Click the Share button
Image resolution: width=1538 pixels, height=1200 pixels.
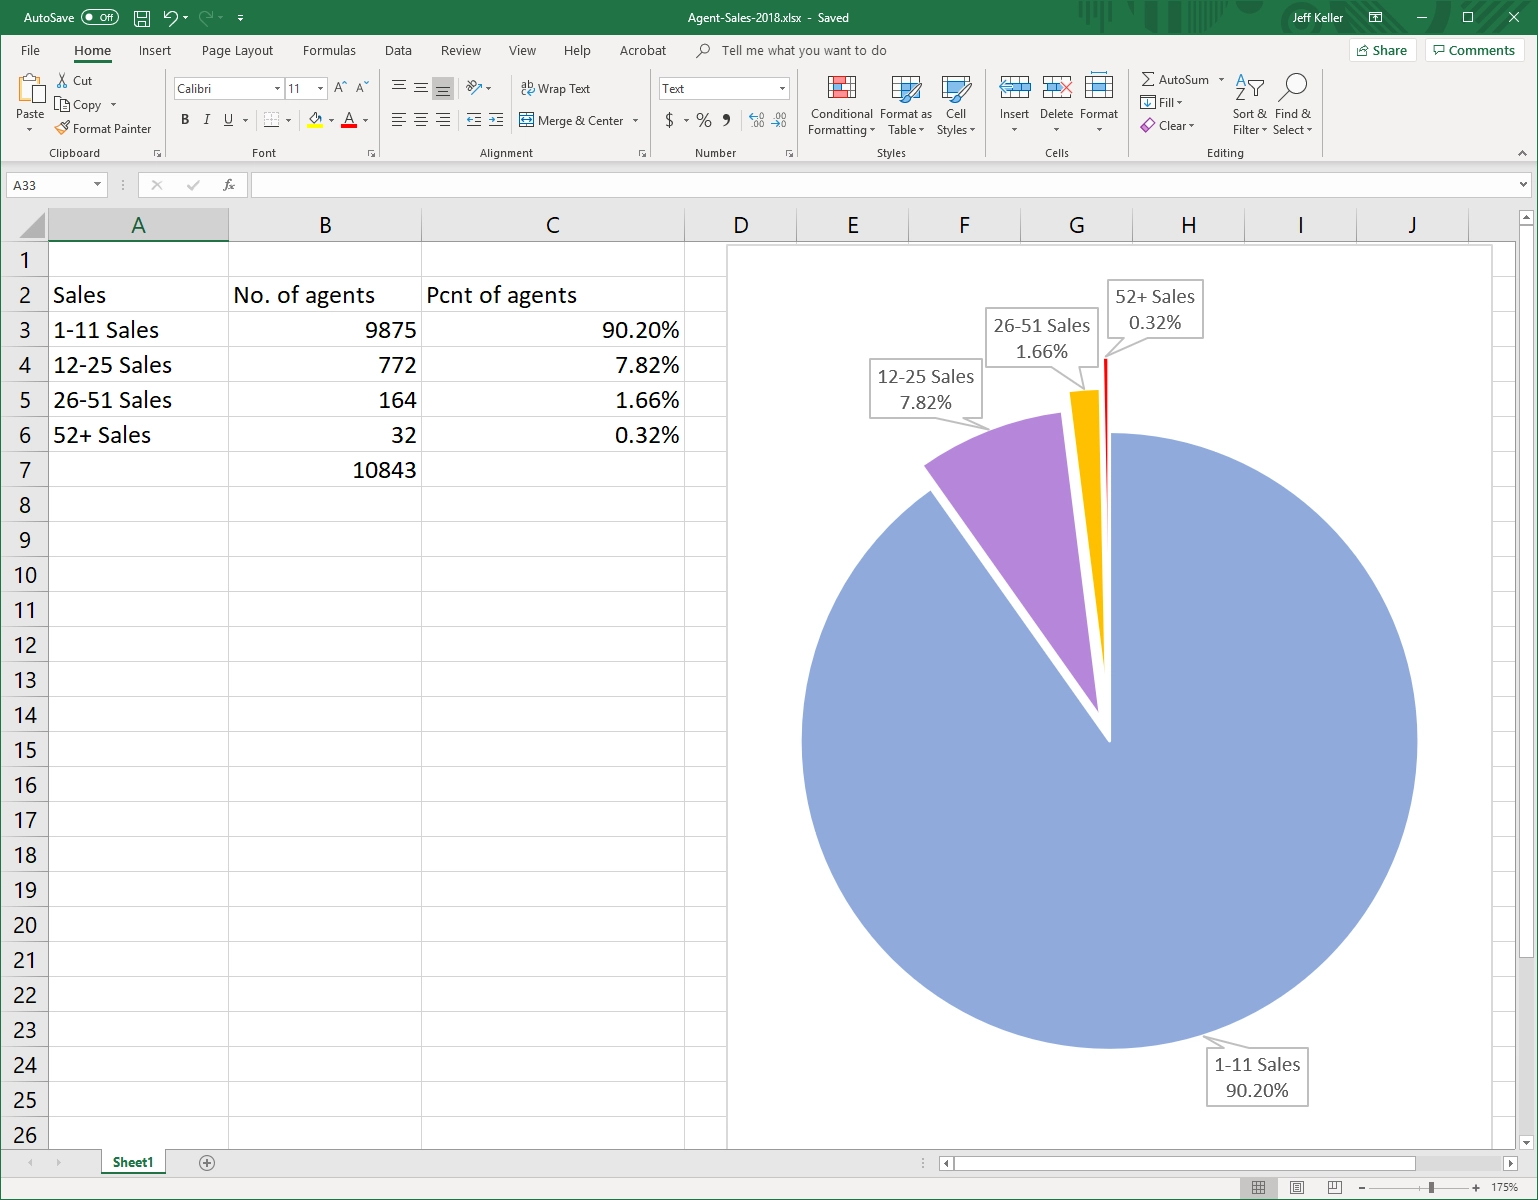(x=1382, y=50)
